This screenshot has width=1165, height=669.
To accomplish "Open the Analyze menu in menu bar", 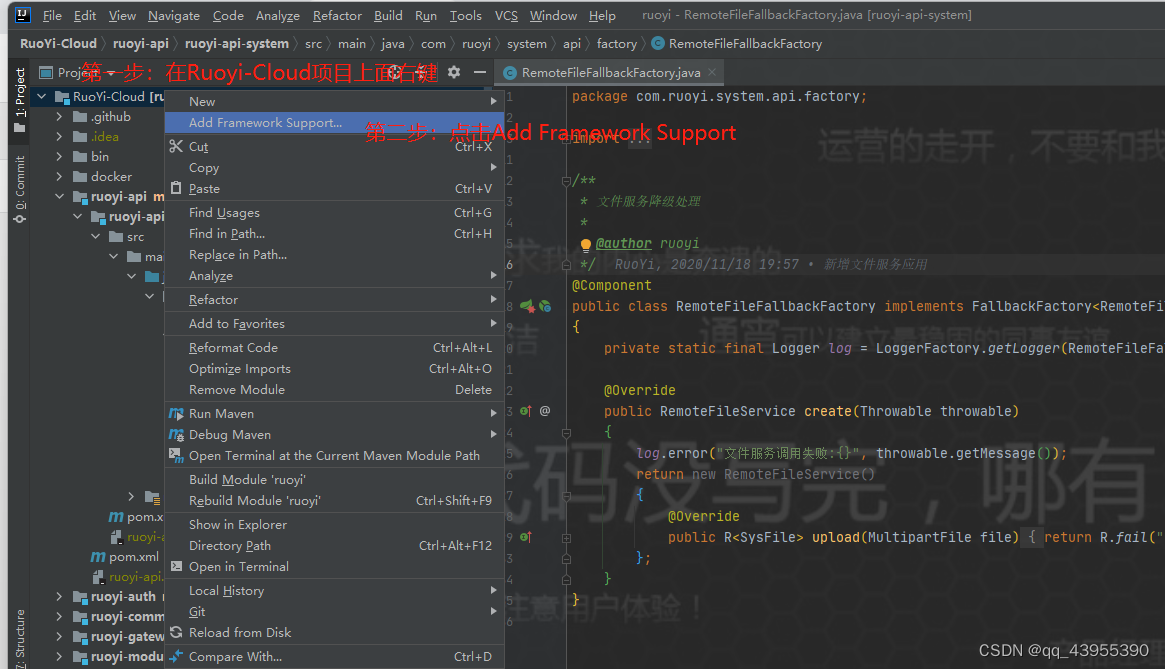I will pyautogui.click(x=278, y=16).
